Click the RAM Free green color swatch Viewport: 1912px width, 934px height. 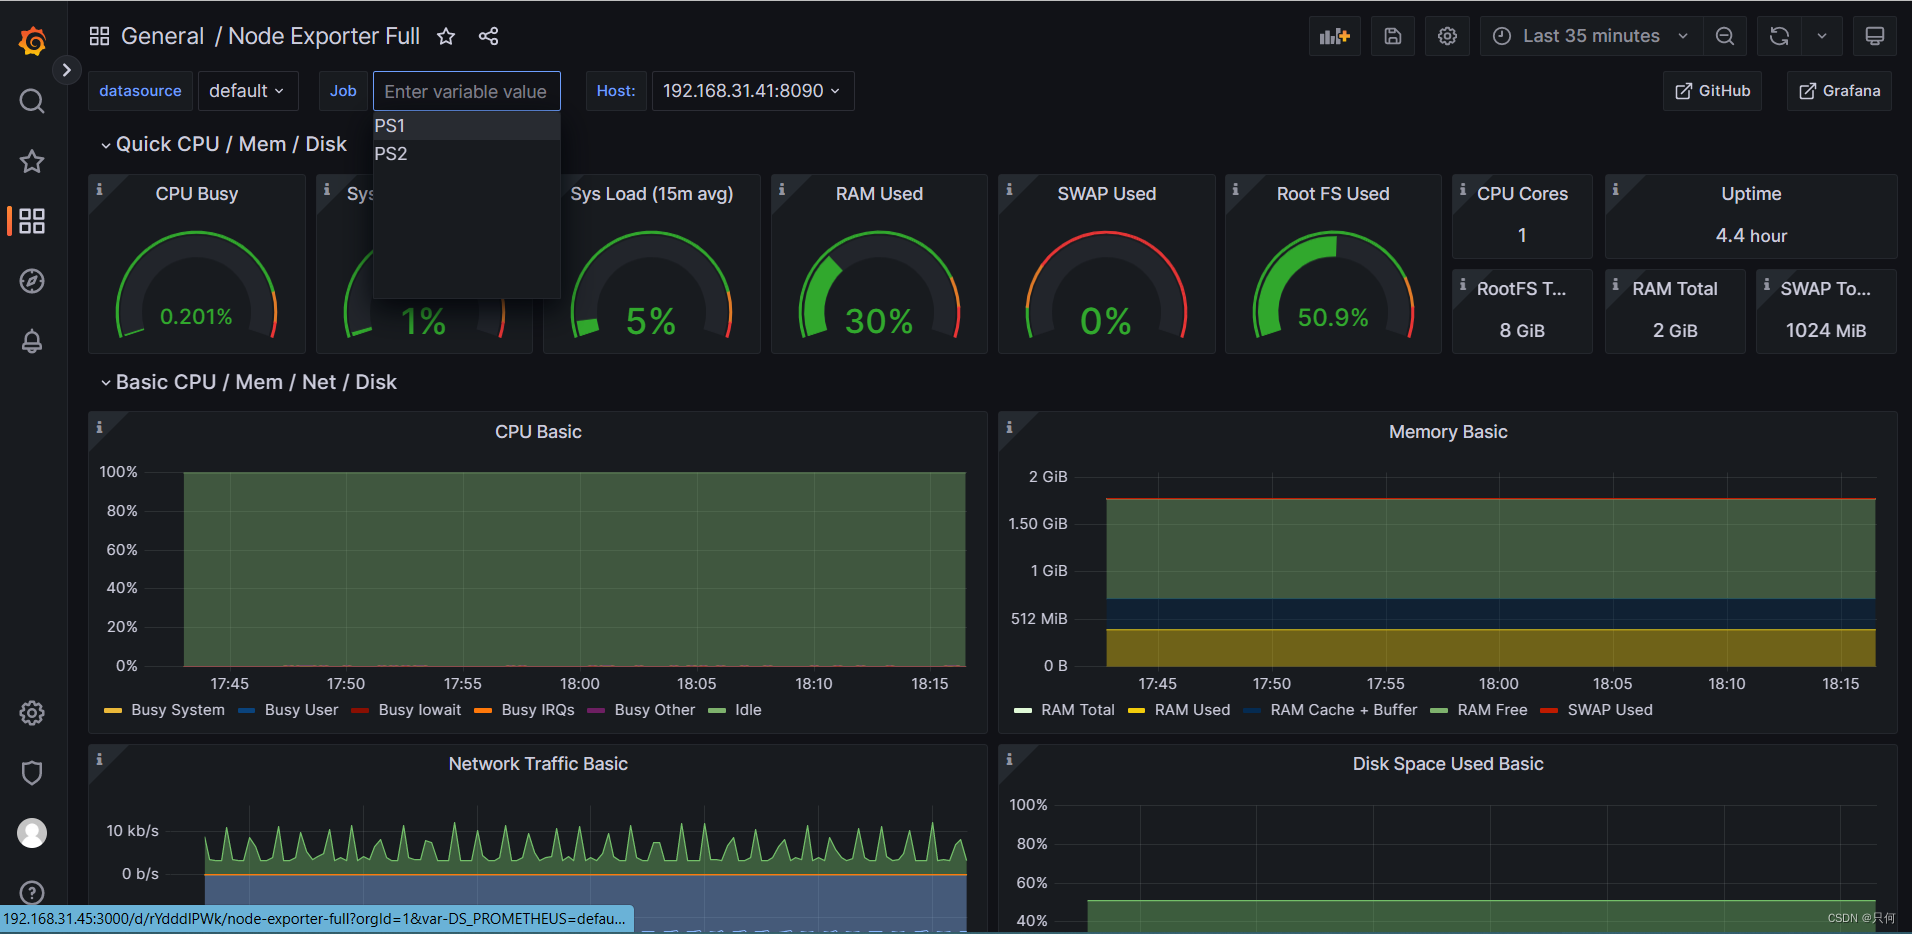click(1440, 711)
